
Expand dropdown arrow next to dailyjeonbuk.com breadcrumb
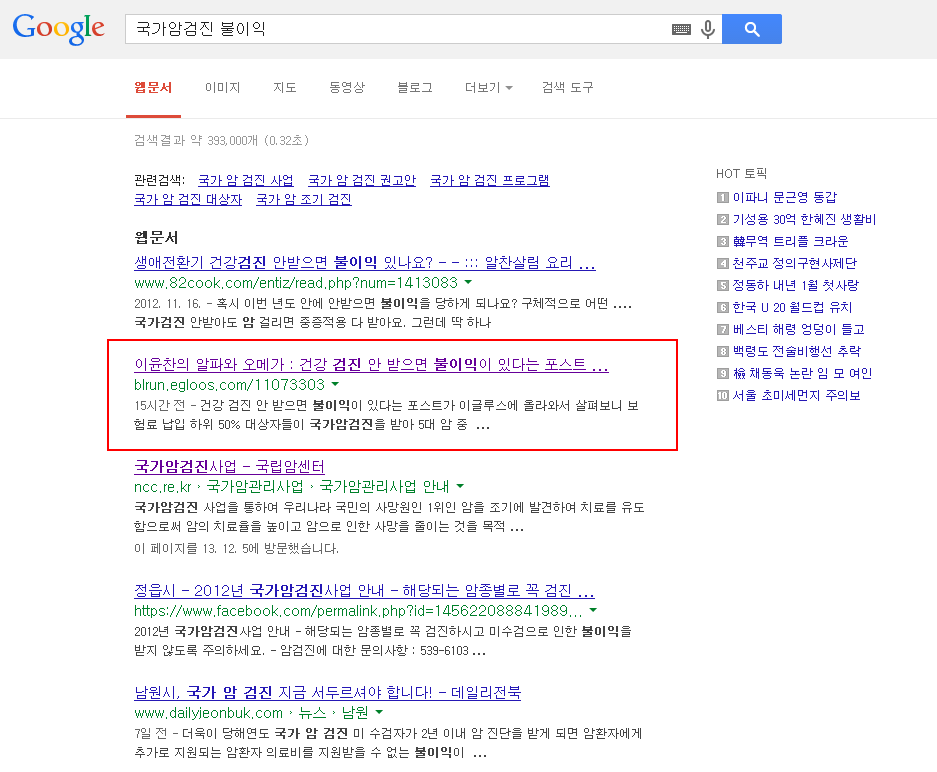(379, 713)
